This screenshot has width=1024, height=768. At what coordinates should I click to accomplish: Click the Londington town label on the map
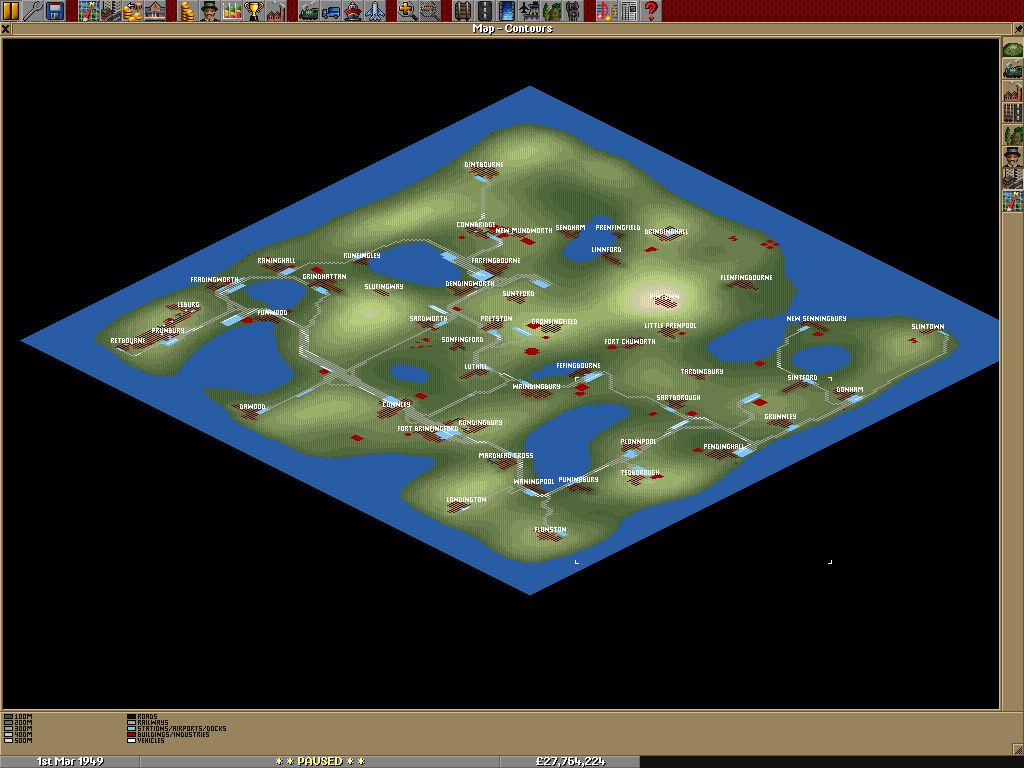pyautogui.click(x=466, y=500)
